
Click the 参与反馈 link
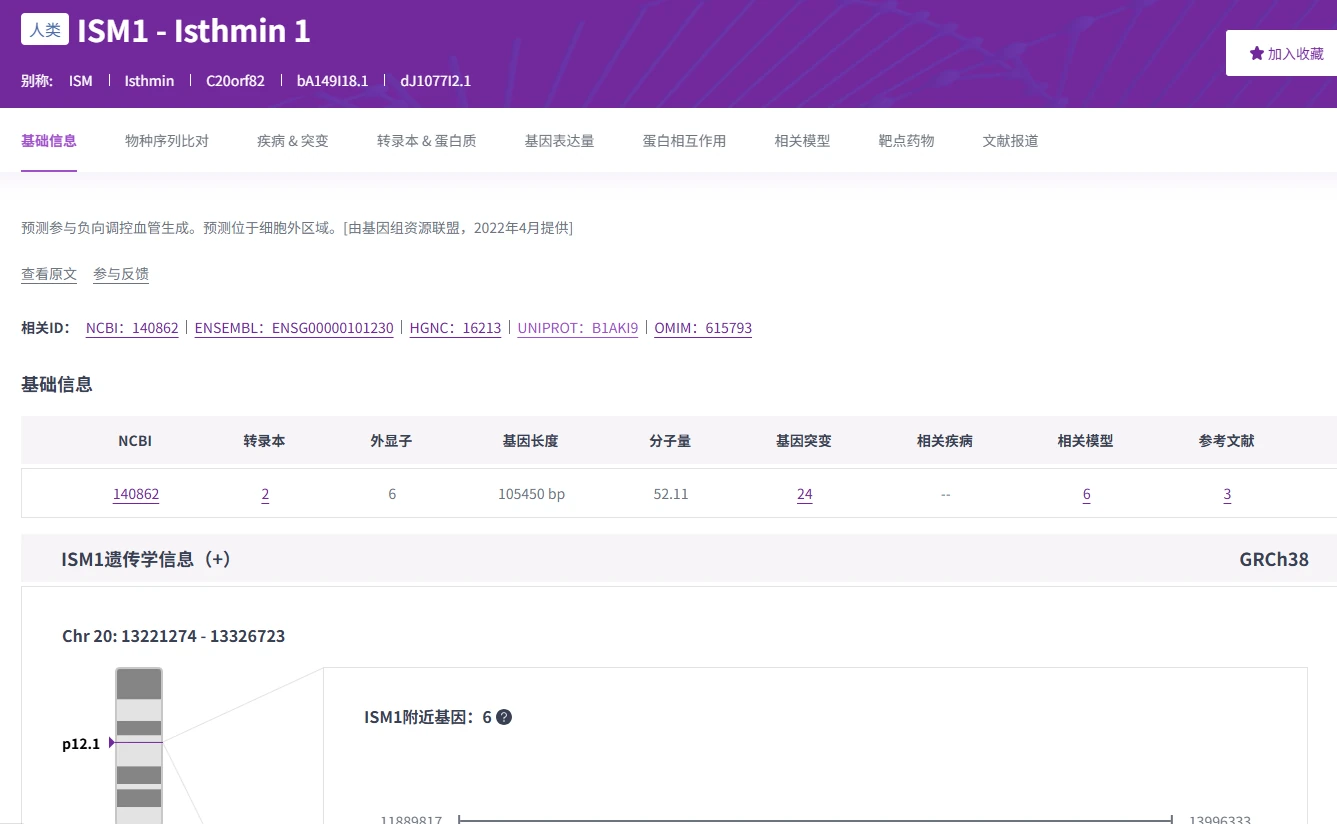pos(120,273)
